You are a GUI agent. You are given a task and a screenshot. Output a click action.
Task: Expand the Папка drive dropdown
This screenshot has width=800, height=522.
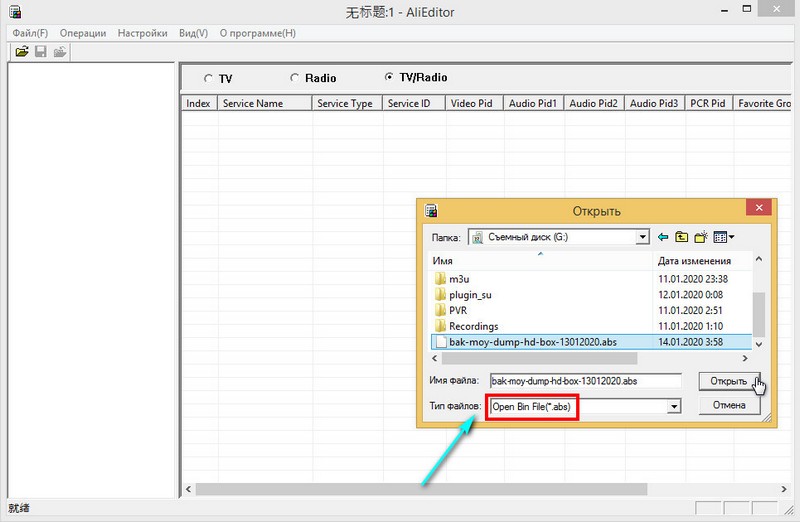coord(642,237)
